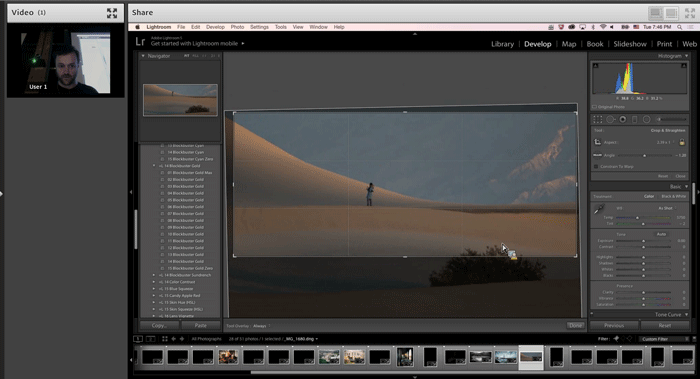
Task: Click the Paste button
Action: 200,325
